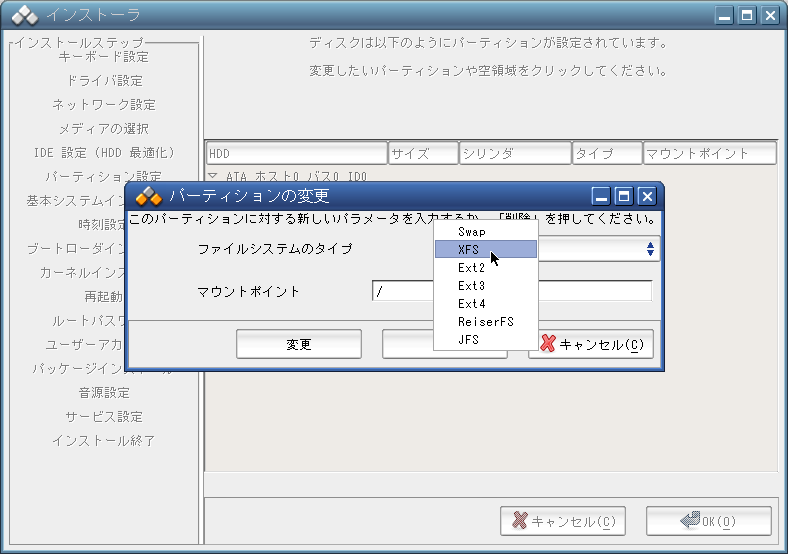Close the パーティションの変更 dialog window
This screenshot has height=554, width=788.
[646, 196]
